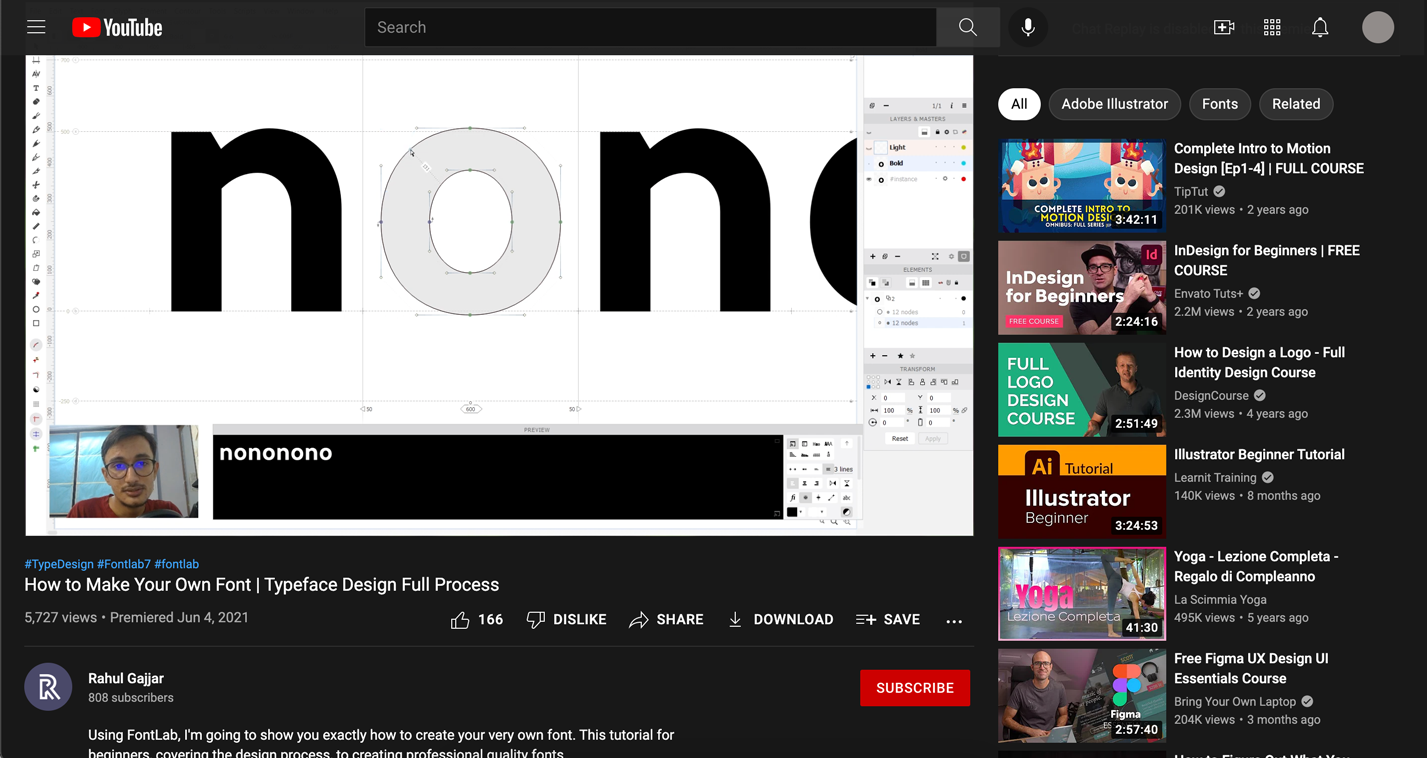This screenshot has height=758, width=1427.
Task: Open the #TypeDesign hashtag link
Action: pyautogui.click(x=59, y=564)
